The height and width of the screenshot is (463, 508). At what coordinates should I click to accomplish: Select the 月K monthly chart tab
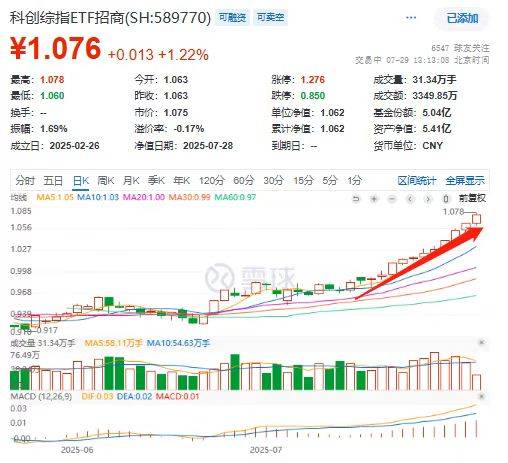(131, 181)
